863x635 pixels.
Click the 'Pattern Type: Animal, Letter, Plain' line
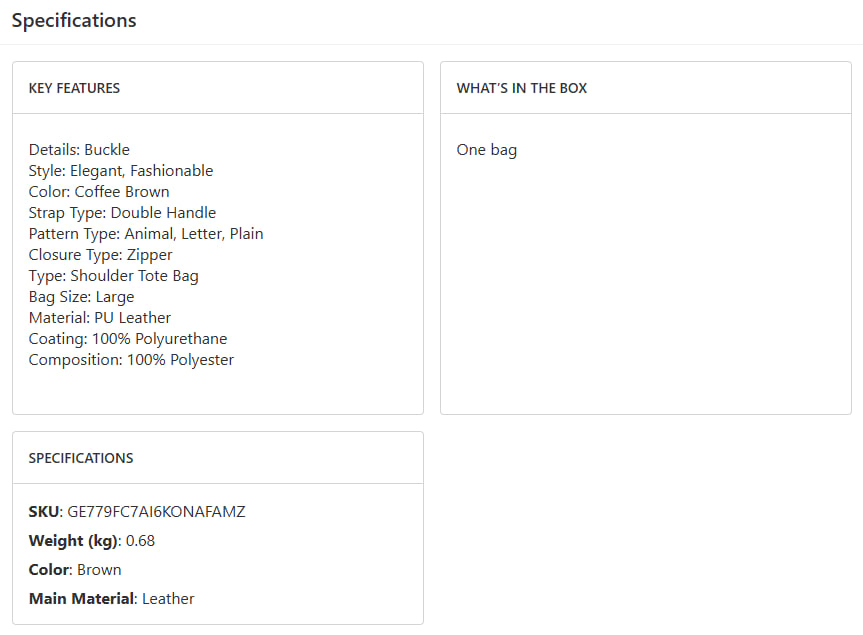coord(146,234)
